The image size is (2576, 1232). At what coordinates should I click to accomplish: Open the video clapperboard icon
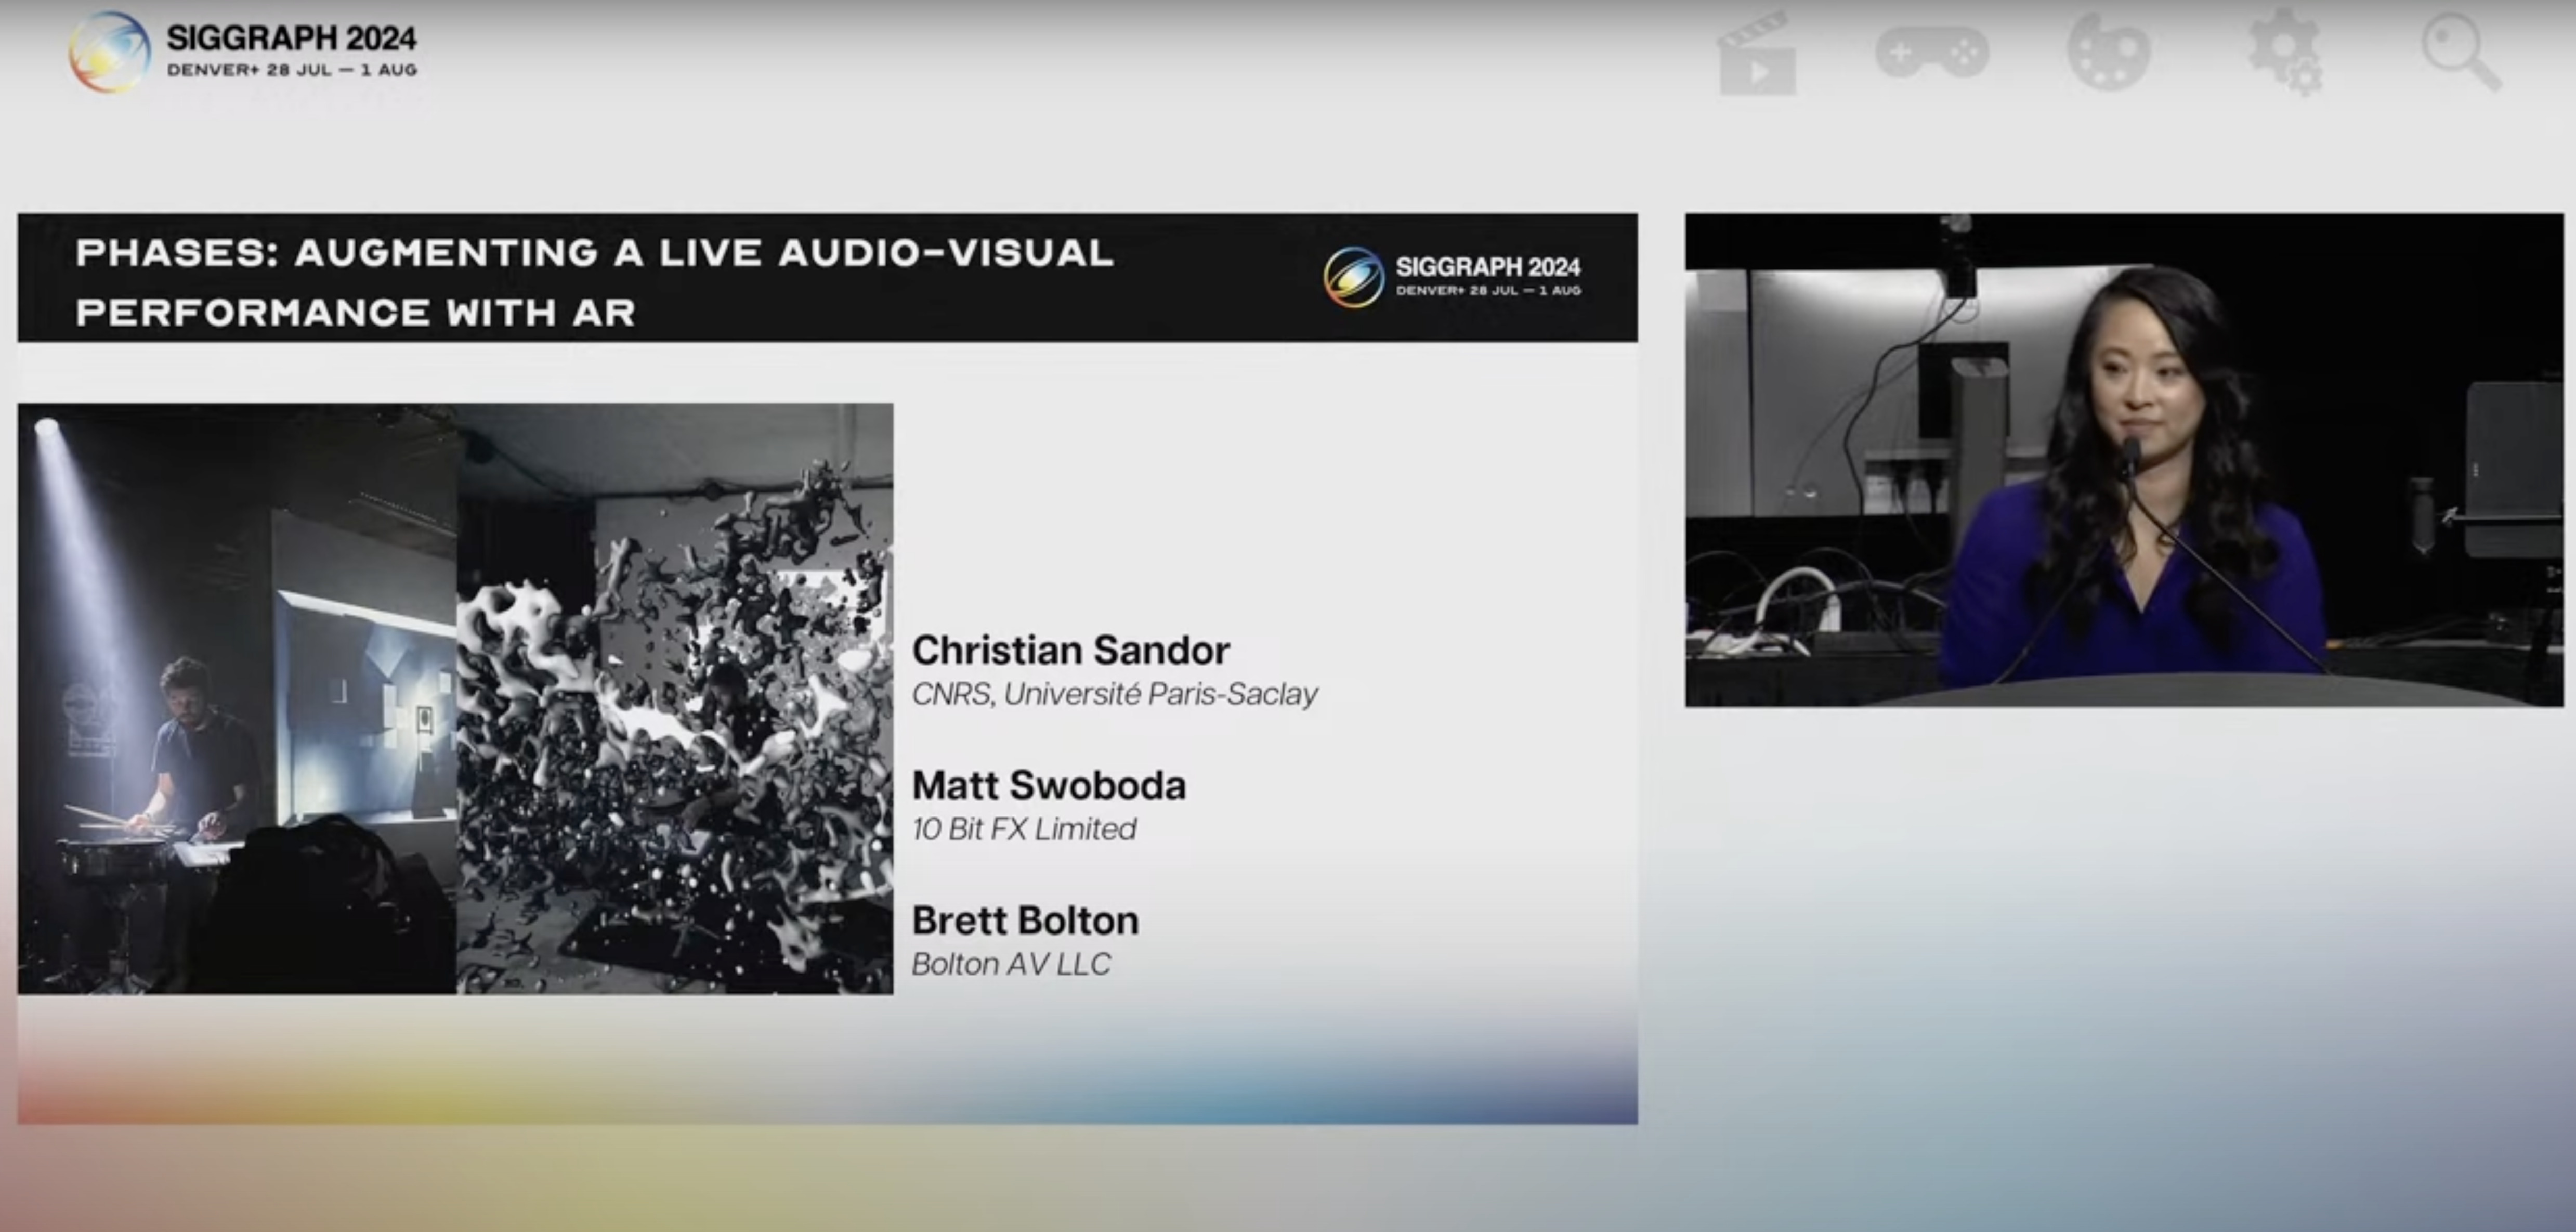1756,55
